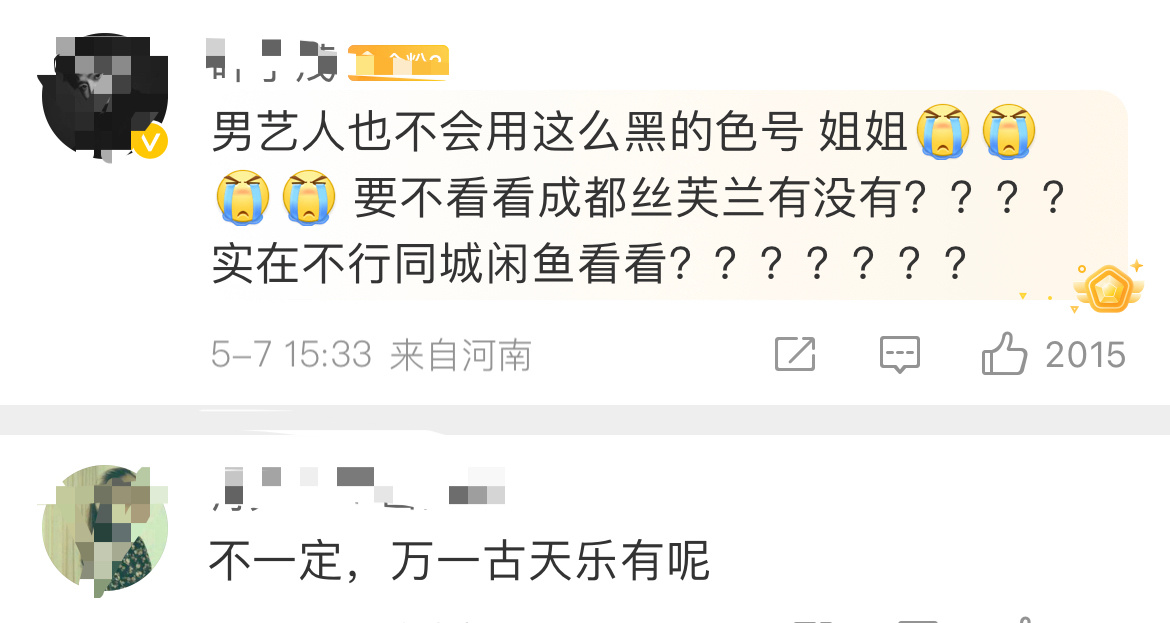
Task: Open the comment reply bubble icon
Action: pyautogui.click(x=899, y=354)
